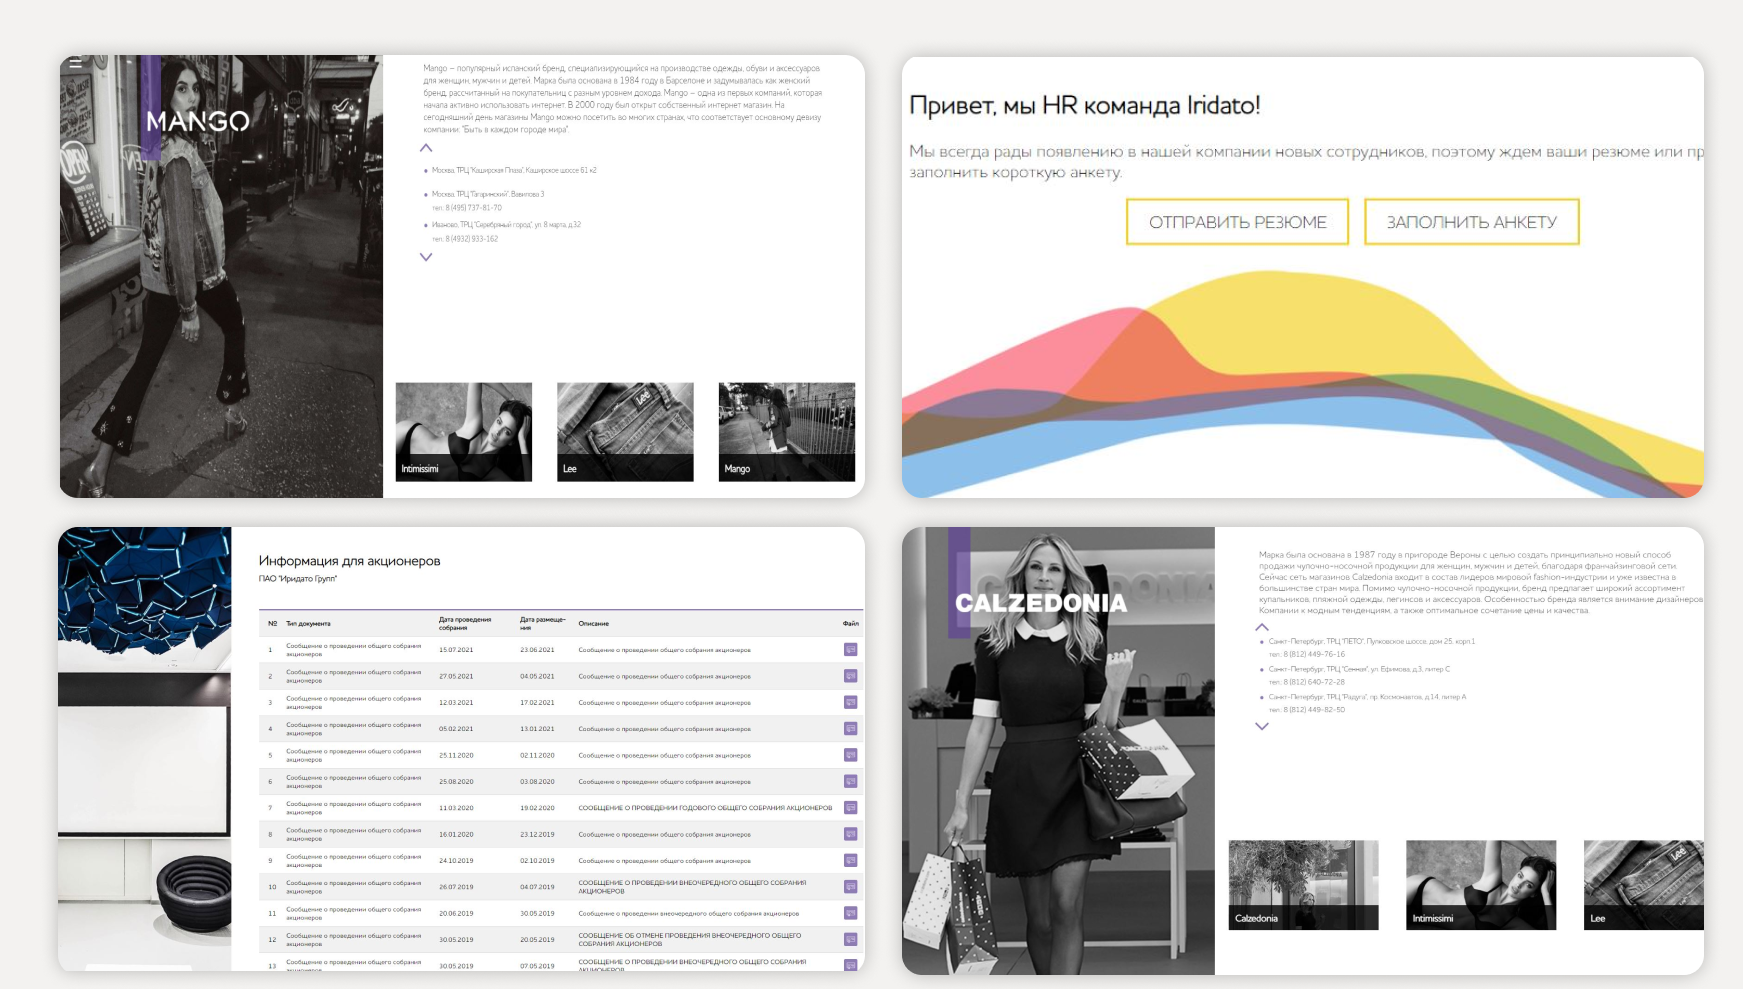Screen dimensions: 1743x989
Task: Open the file icon for row 1 dated 15.07.2021
Action: pyautogui.click(x=850, y=650)
